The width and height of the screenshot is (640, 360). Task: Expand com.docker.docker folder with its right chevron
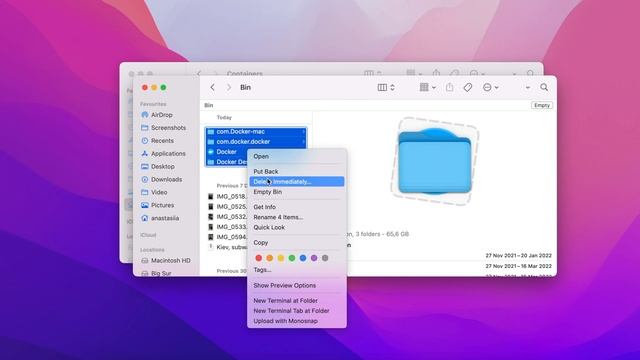click(304, 142)
